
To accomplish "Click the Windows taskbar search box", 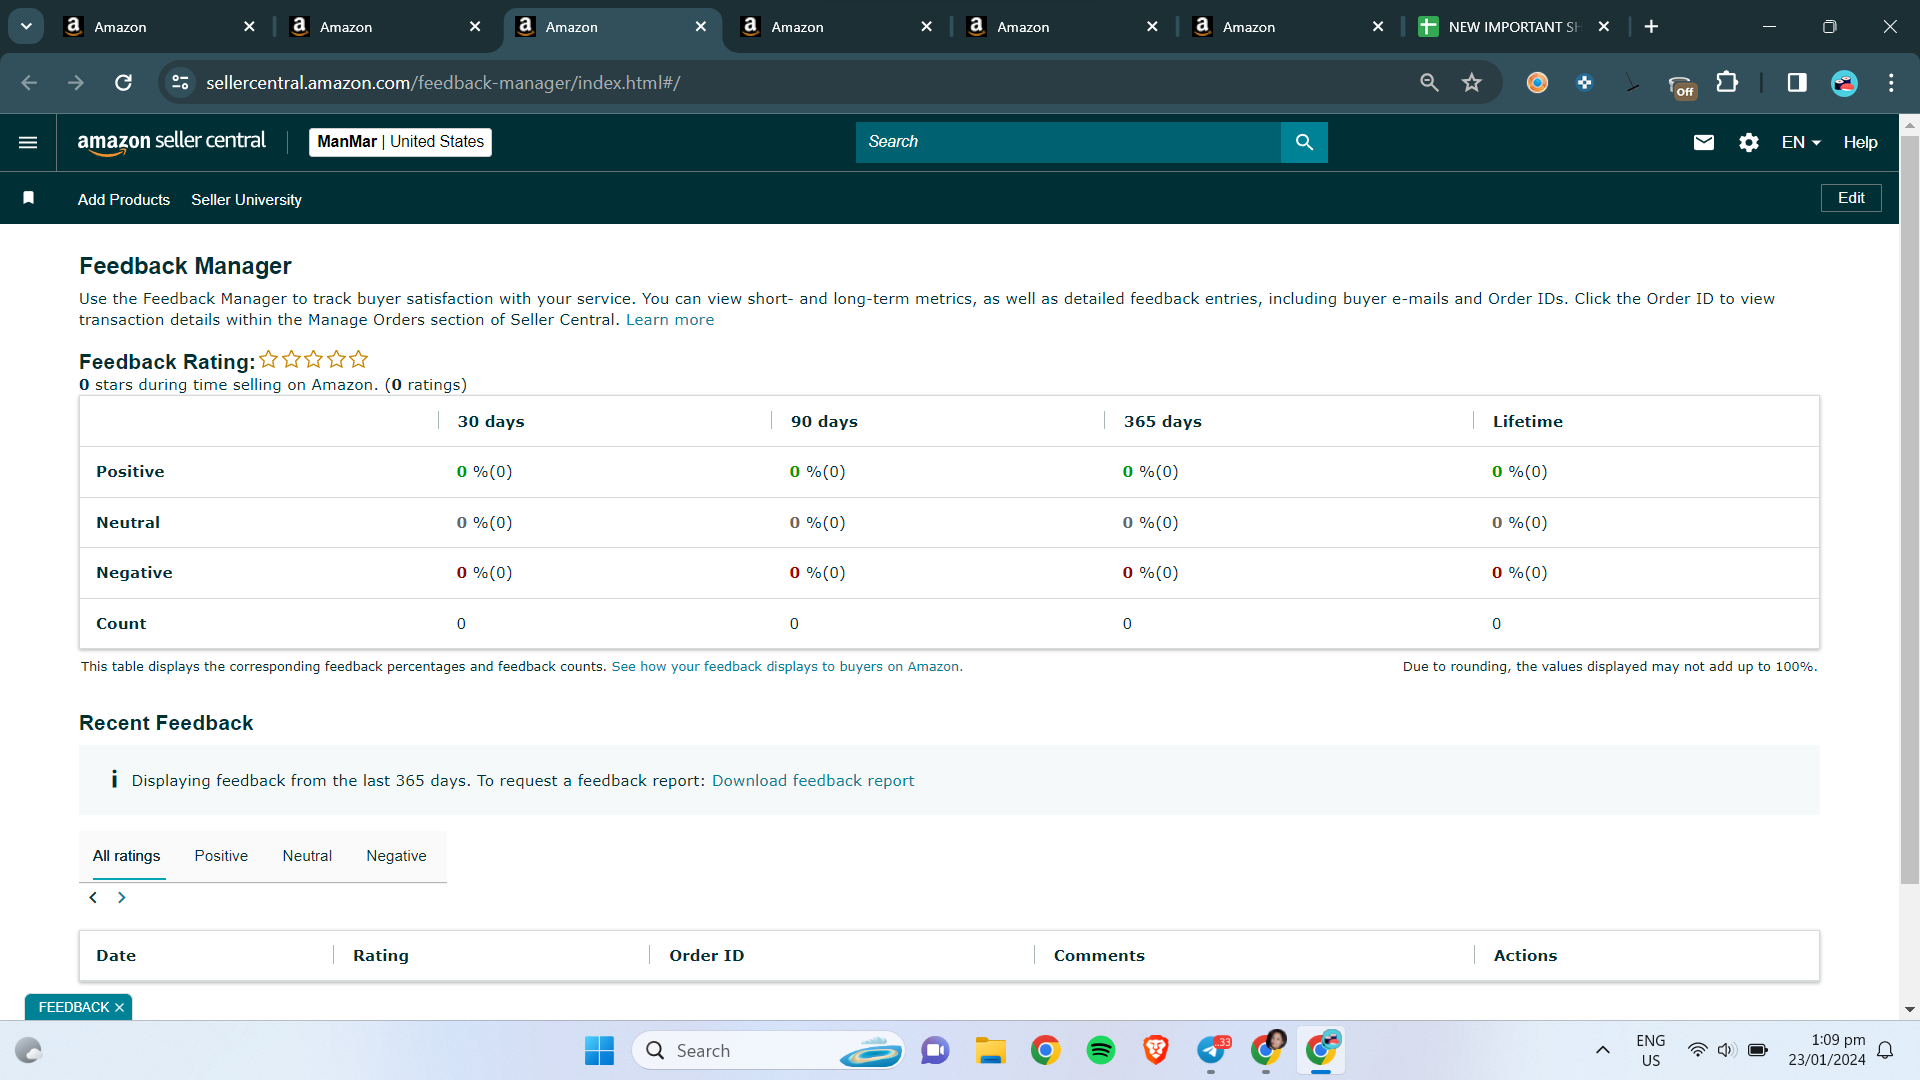I will pyautogui.click(x=768, y=1050).
